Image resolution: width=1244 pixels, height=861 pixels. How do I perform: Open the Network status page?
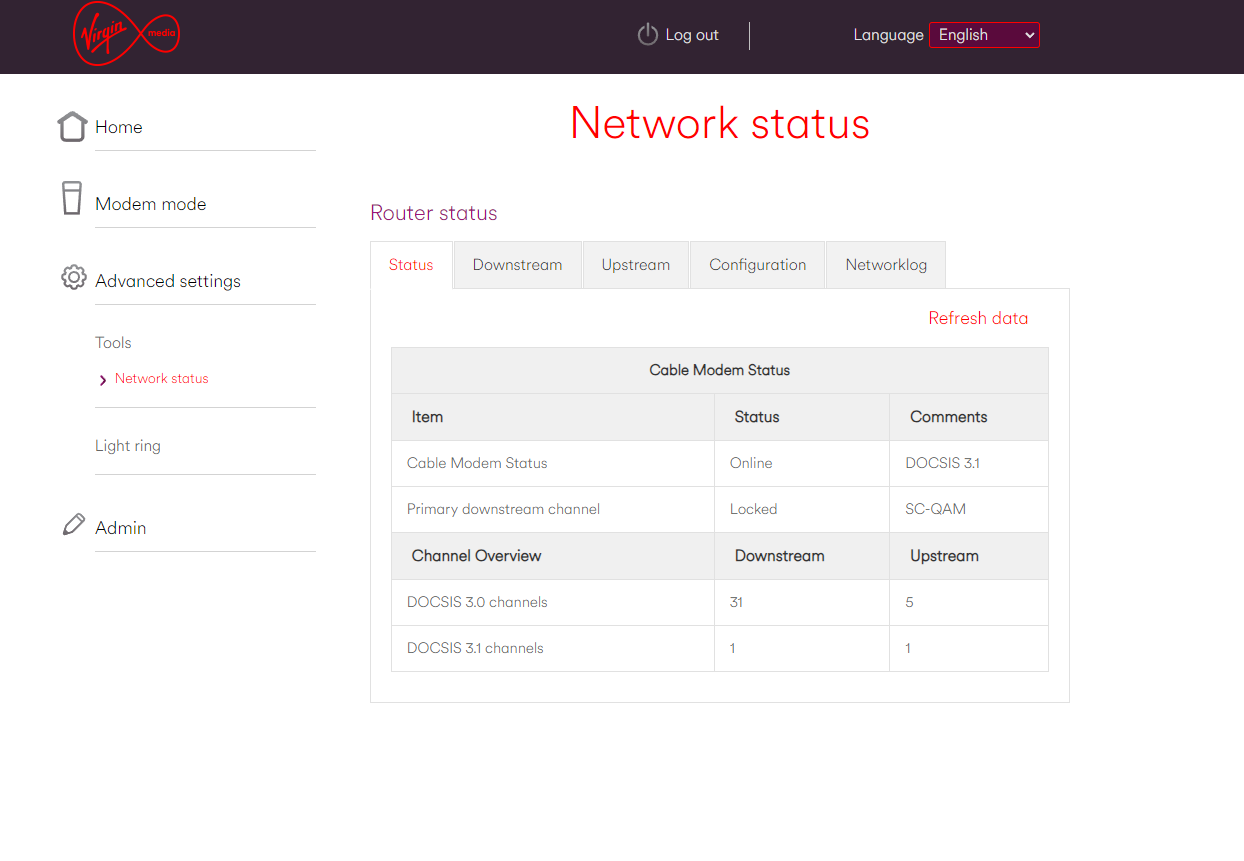click(x=163, y=378)
